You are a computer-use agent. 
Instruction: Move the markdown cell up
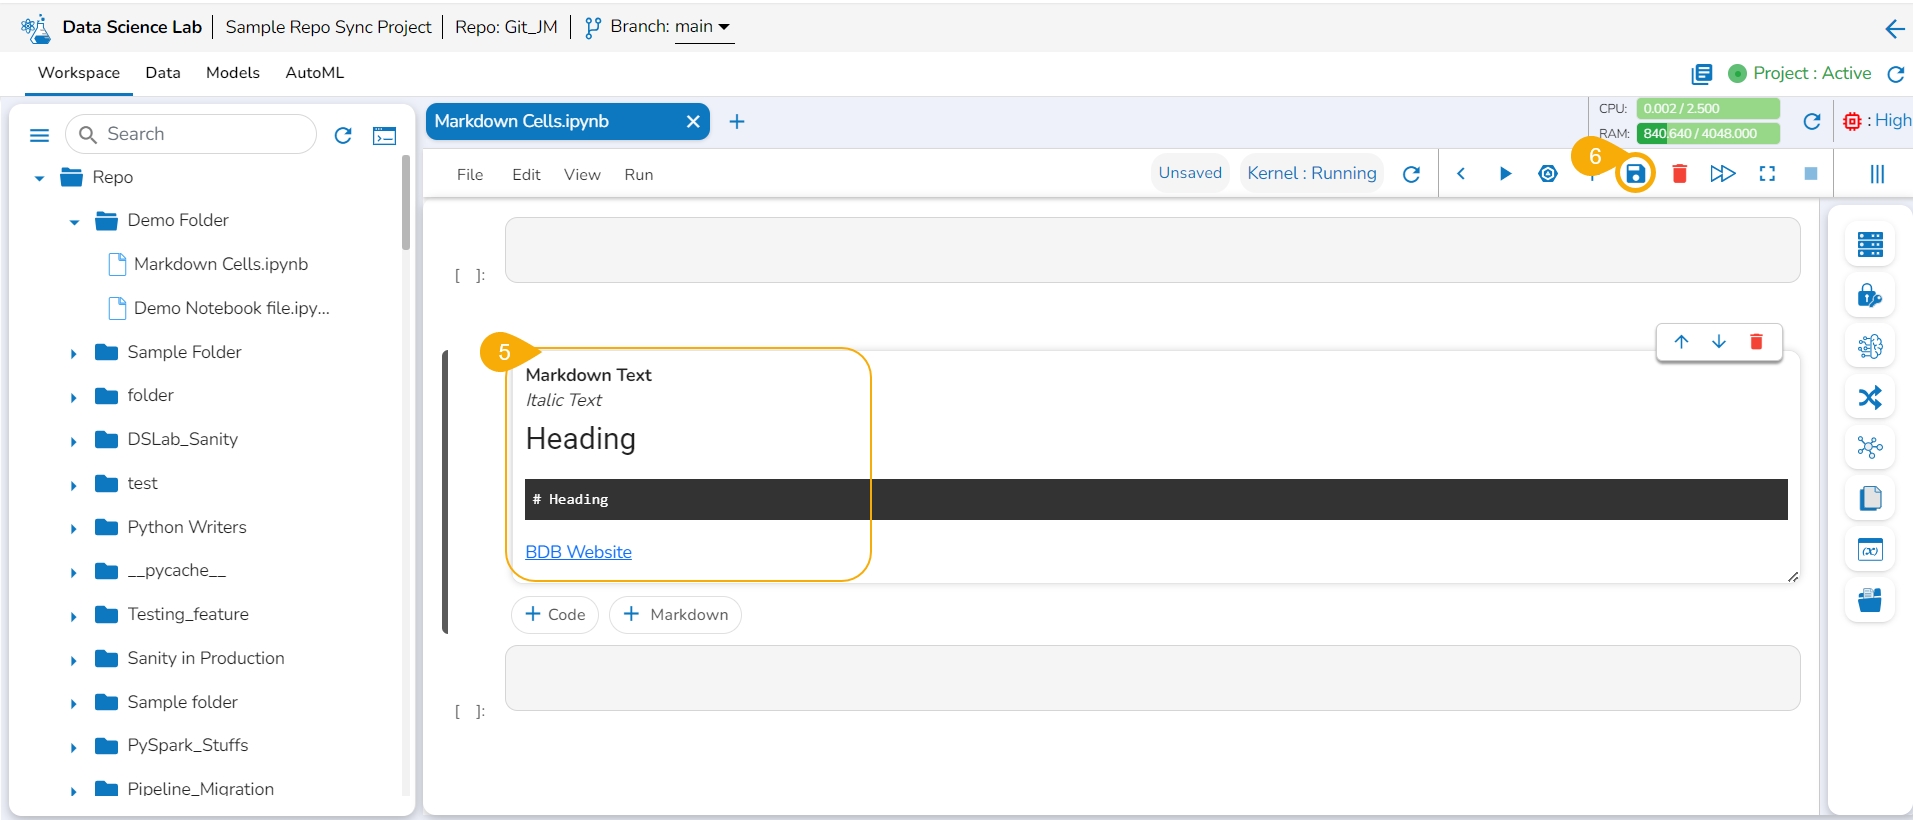[x=1681, y=342]
